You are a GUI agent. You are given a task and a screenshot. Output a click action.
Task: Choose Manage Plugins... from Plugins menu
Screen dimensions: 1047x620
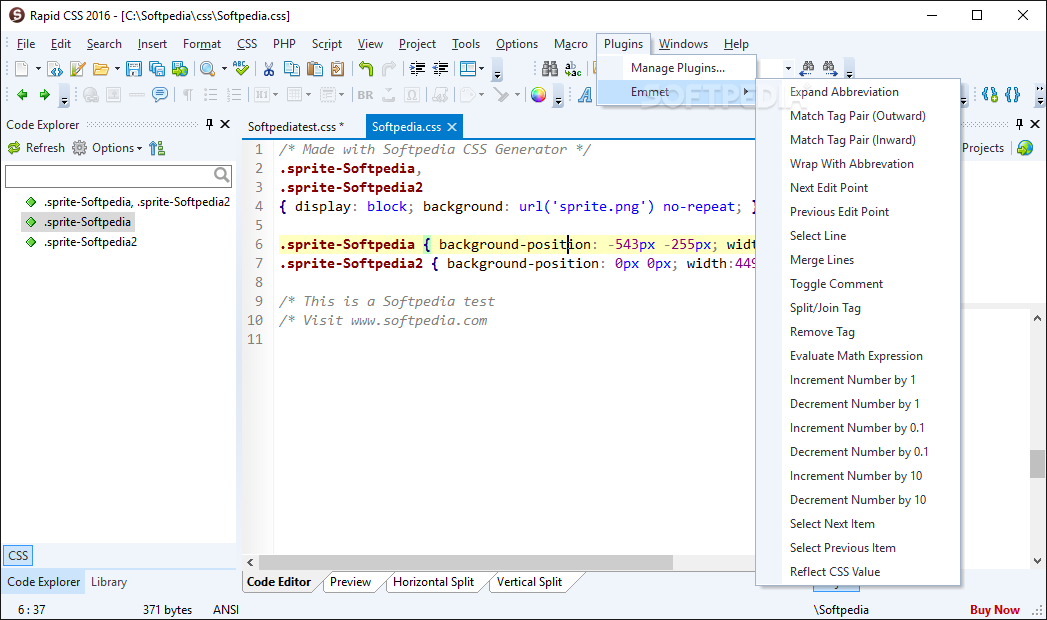coord(677,67)
